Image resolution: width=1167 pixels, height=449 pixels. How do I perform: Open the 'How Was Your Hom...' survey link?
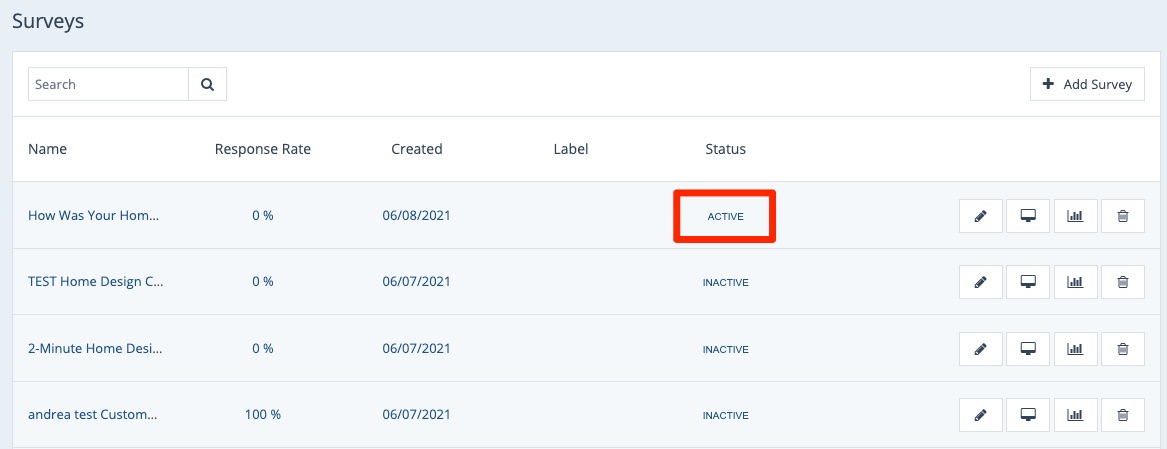pos(93,216)
